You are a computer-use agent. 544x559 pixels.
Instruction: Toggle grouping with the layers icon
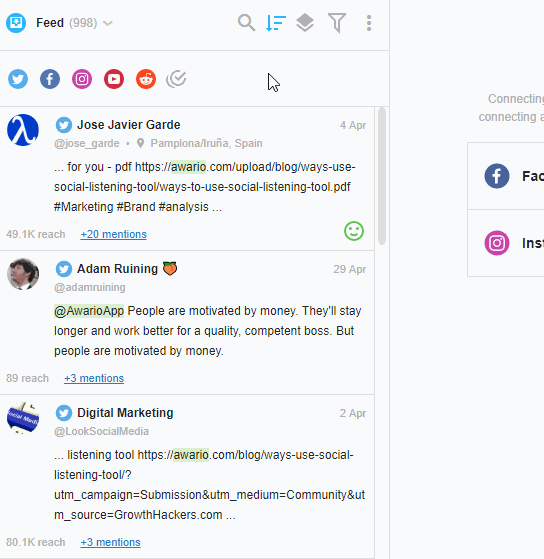[305, 23]
